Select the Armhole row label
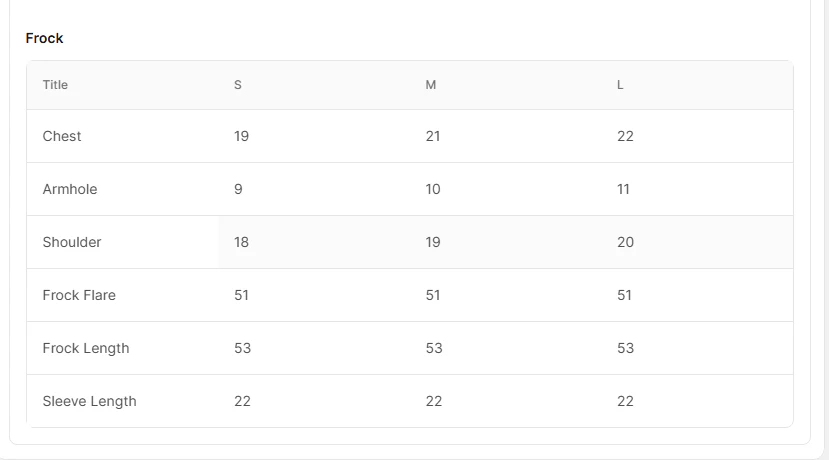This screenshot has width=829, height=460. (70, 189)
